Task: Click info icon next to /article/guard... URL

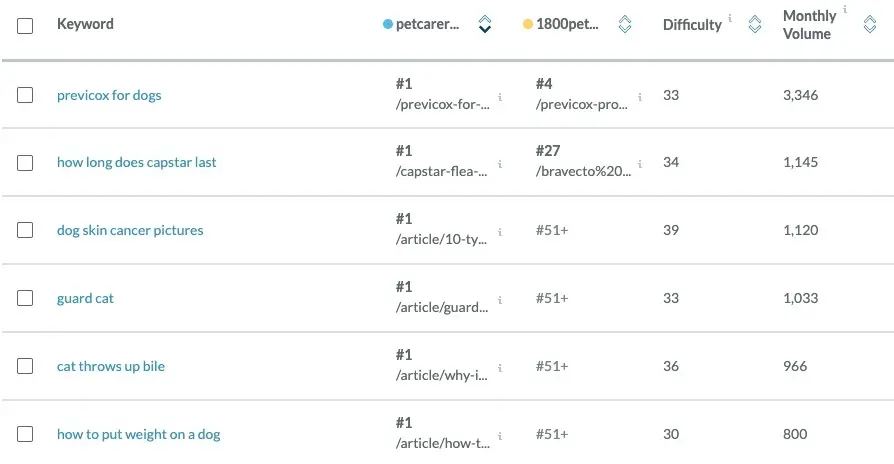Action: (500, 300)
